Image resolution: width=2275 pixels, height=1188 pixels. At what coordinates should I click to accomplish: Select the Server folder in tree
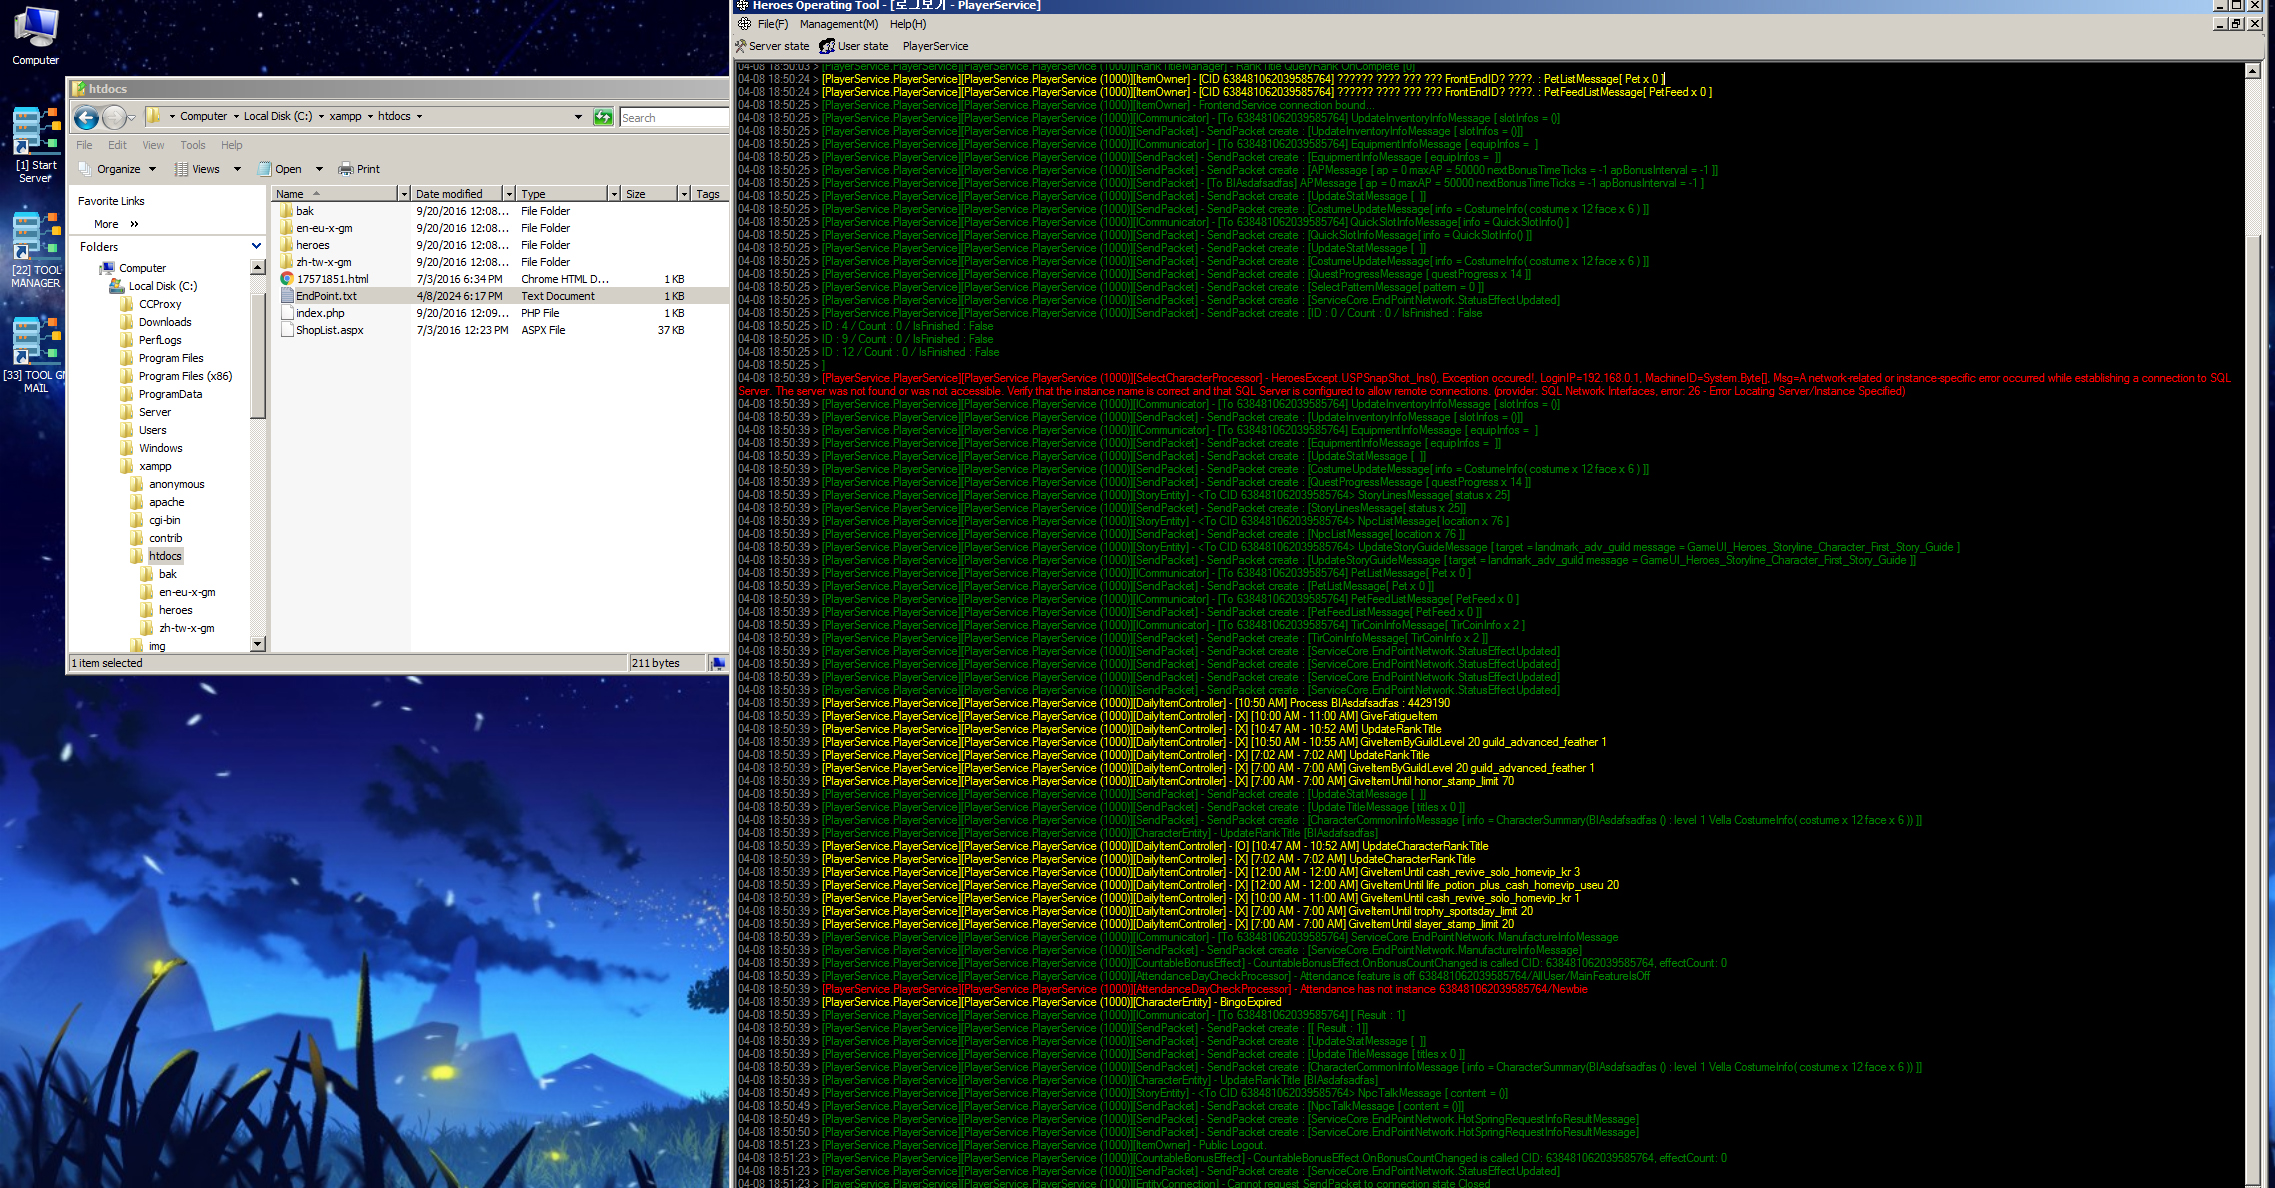pos(146,412)
